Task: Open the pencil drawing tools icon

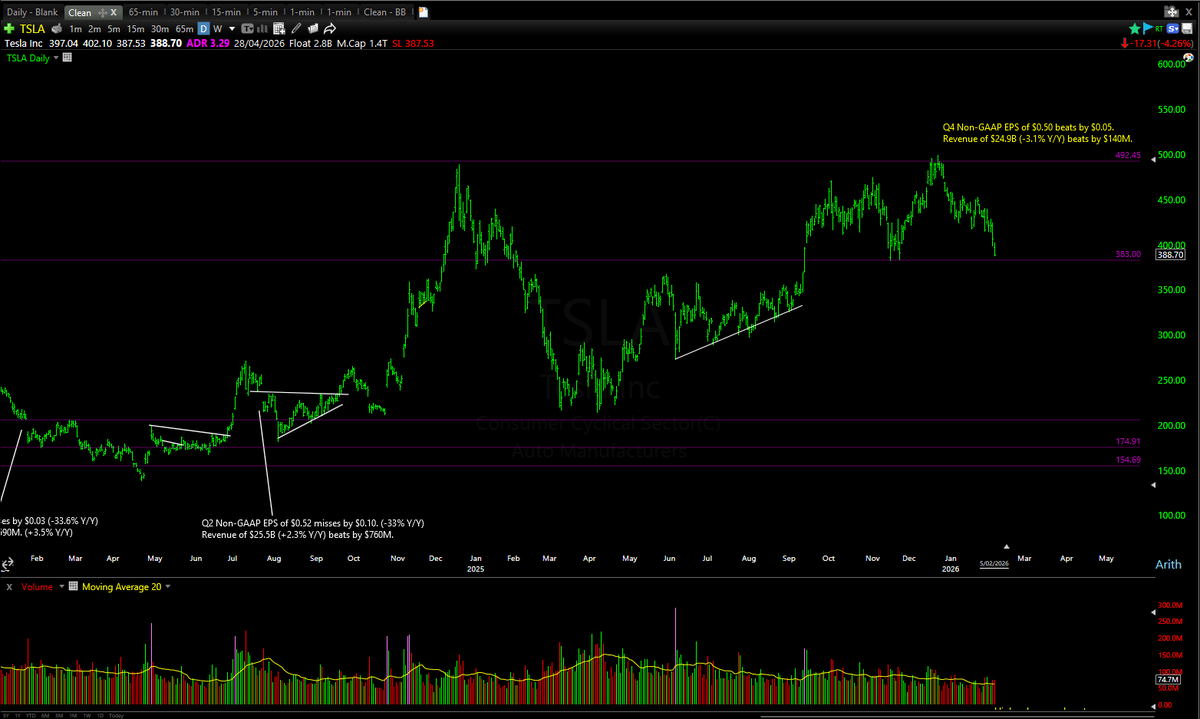Action: [x=297, y=28]
